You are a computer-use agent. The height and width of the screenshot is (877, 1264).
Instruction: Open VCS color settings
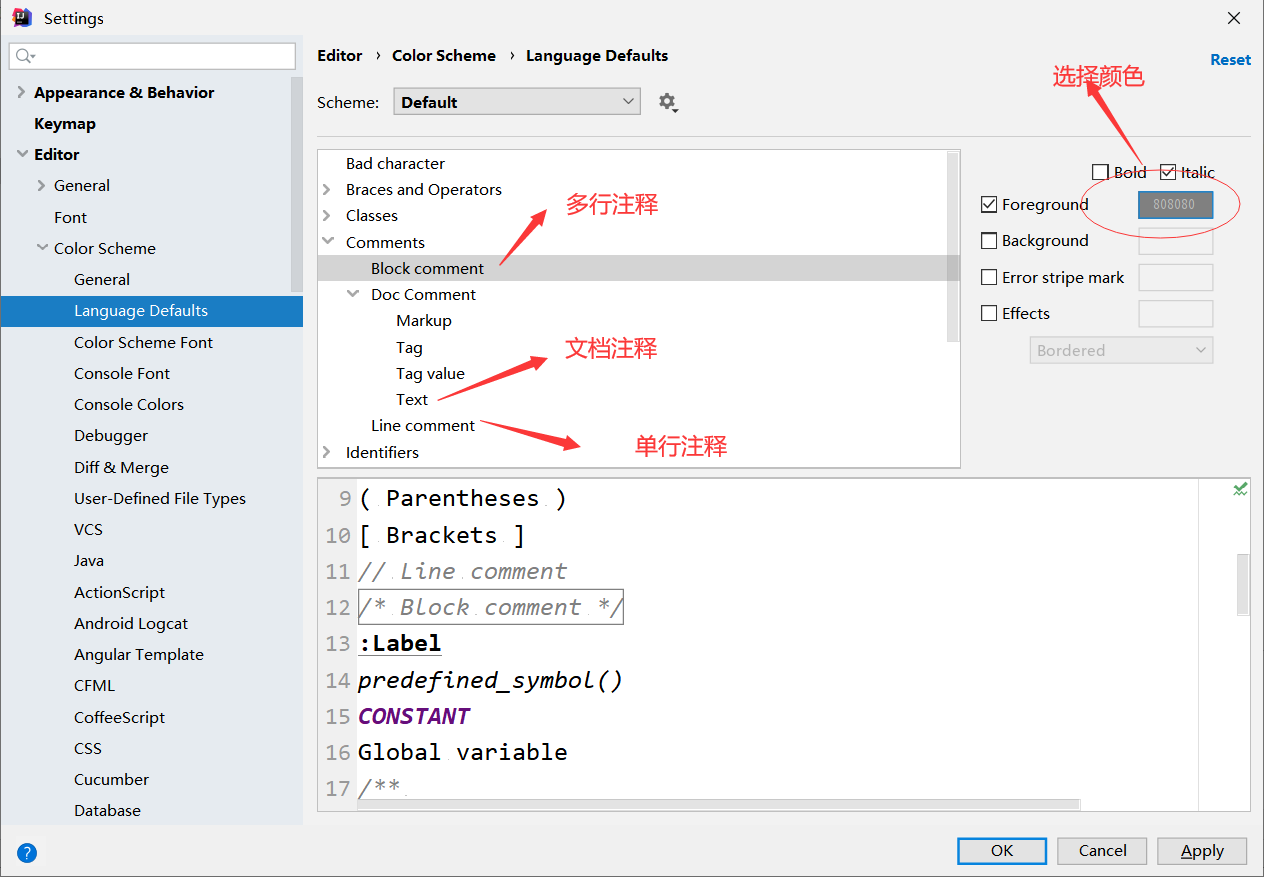click(x=88, y=529)
